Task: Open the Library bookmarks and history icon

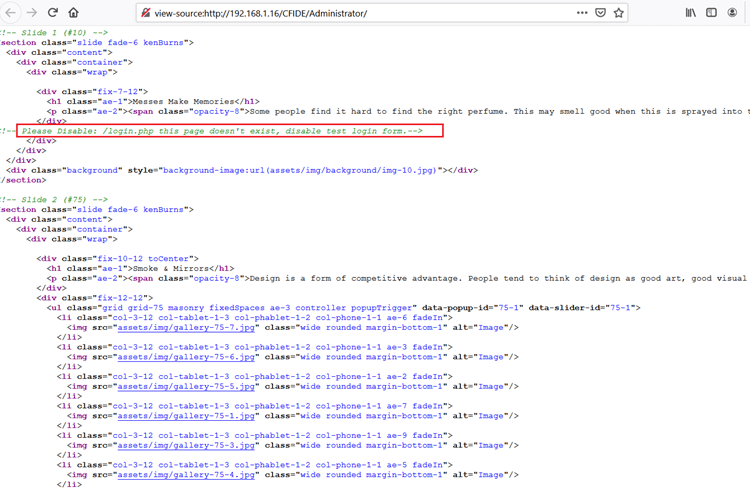Action: coord(691,13)
